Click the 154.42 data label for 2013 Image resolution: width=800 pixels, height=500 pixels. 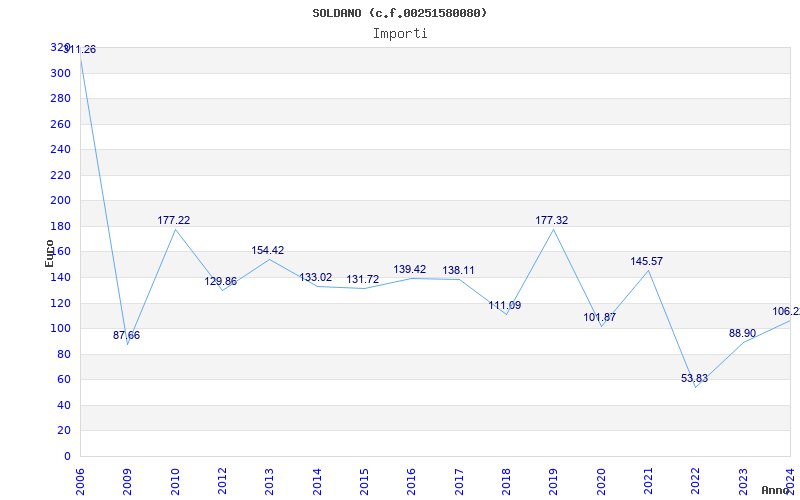click(268, 251)
